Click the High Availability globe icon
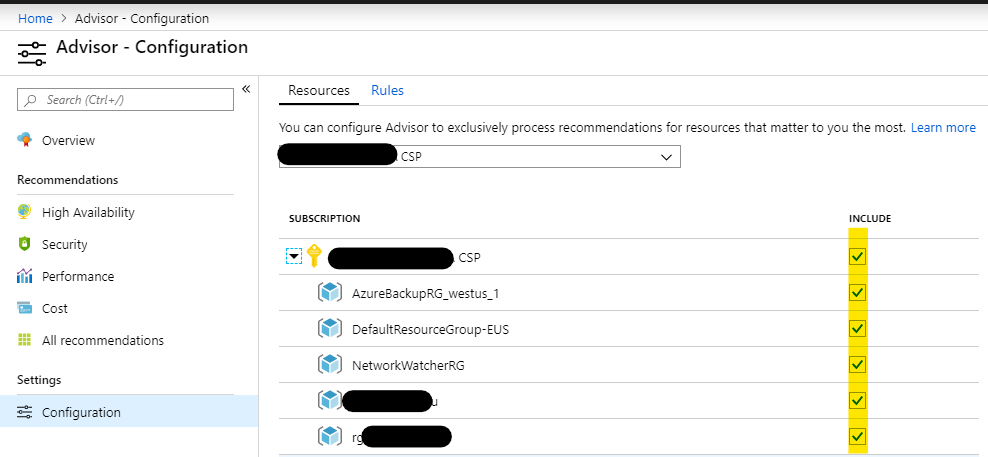This screenshot has width=988, height=457. pyautogui.click(x=25, y=212)
